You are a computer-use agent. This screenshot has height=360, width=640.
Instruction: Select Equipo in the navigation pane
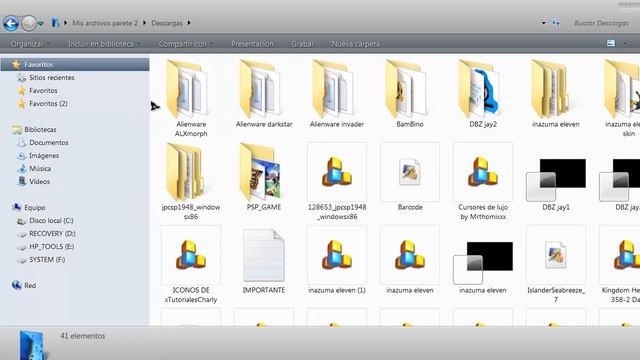click(35, 207)
